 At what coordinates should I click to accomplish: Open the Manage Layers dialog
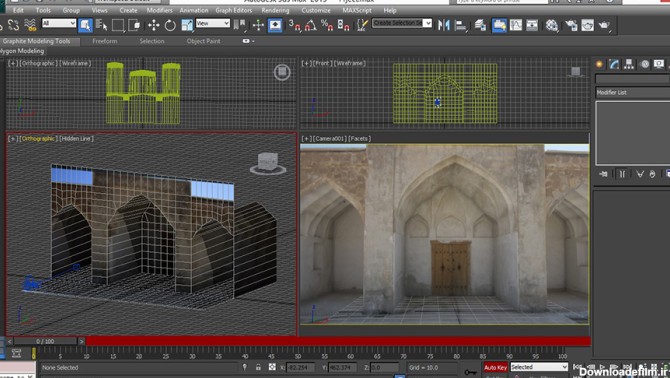480,25
